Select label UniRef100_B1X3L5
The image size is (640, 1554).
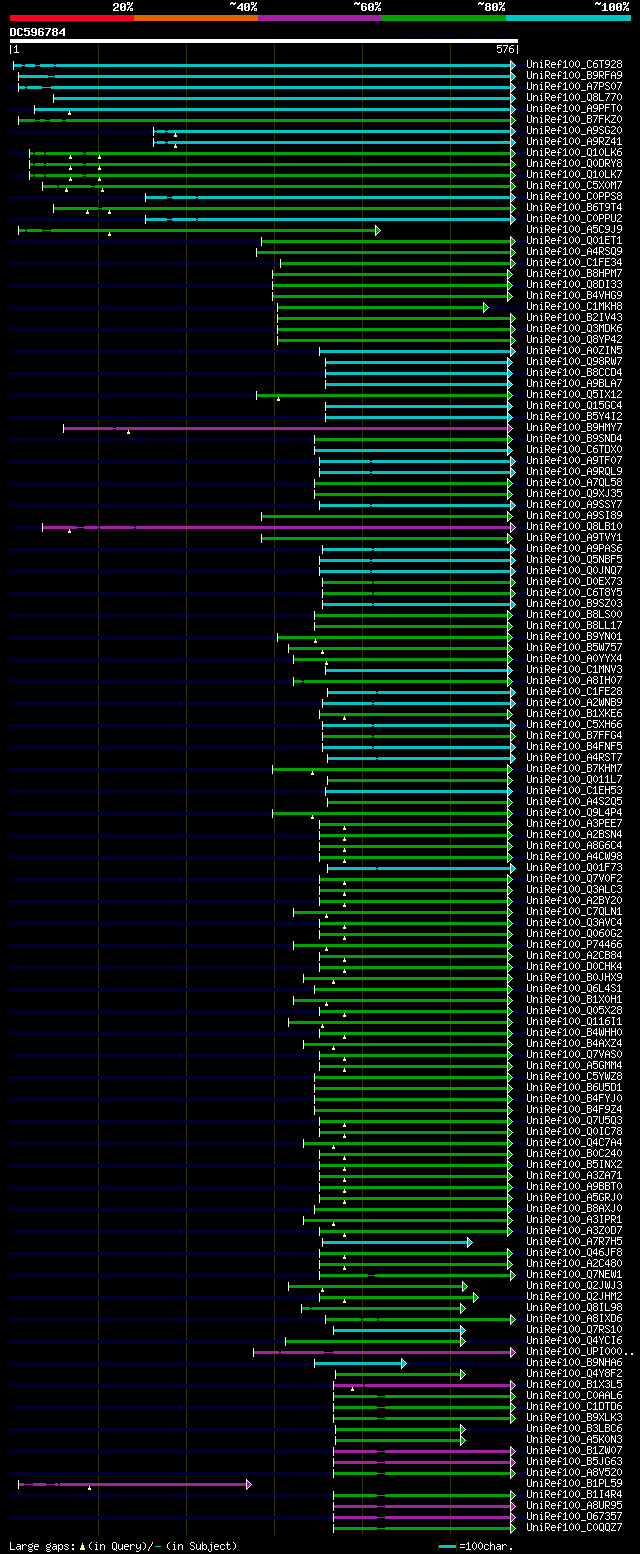(574, 1385)
